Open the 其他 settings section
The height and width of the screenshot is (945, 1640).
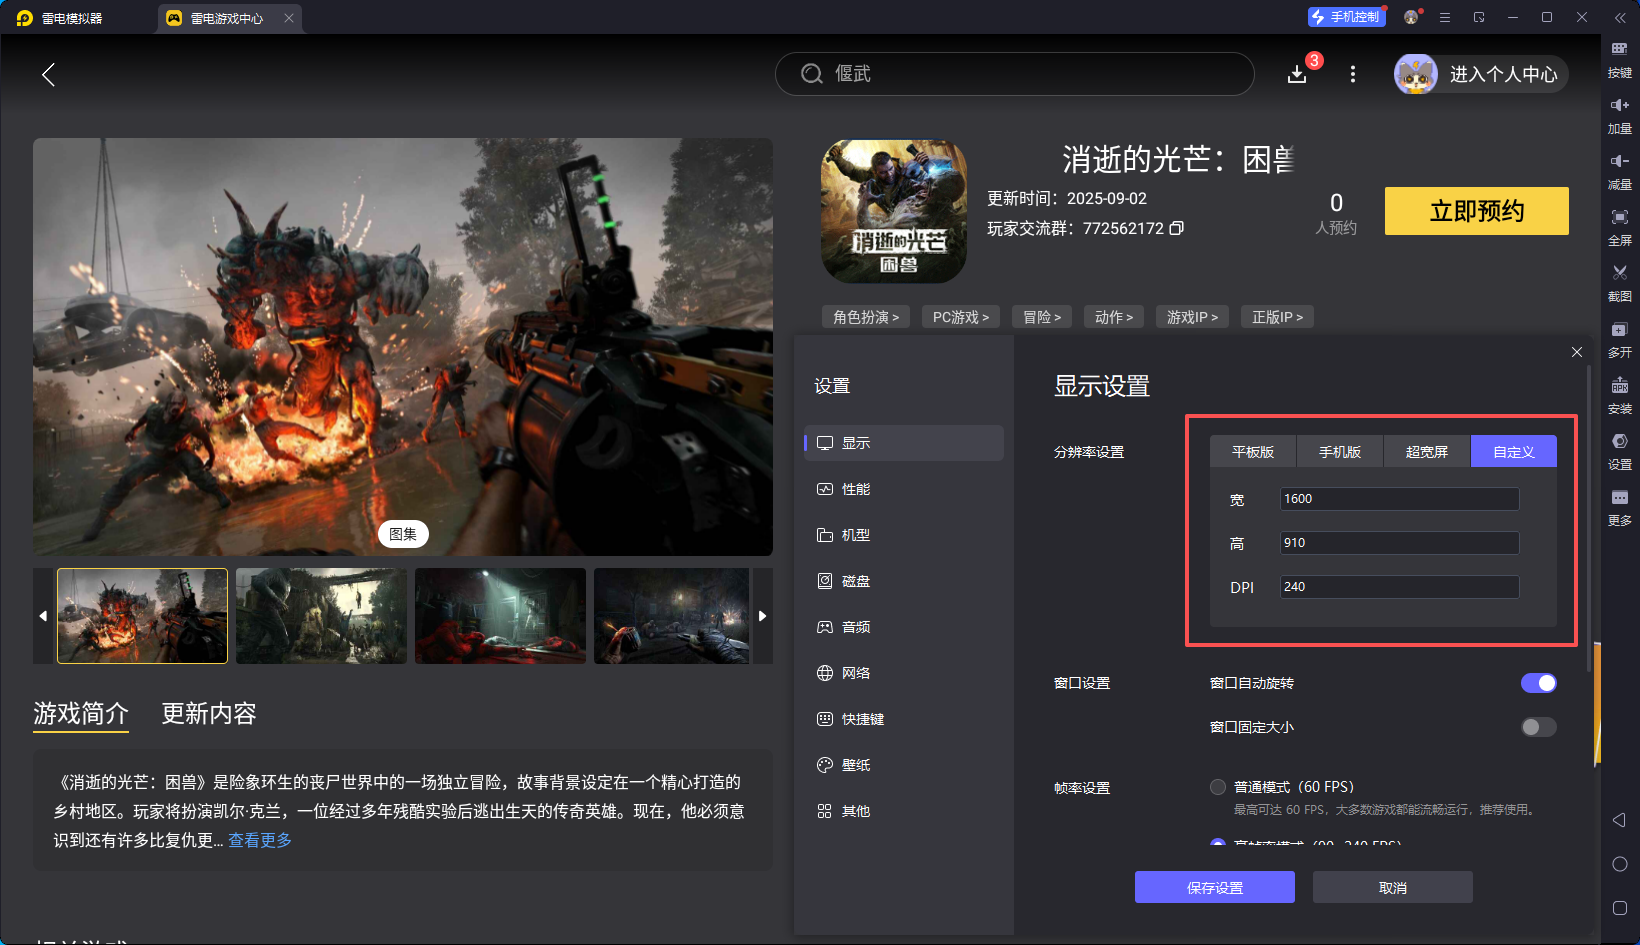pos(904,811)
